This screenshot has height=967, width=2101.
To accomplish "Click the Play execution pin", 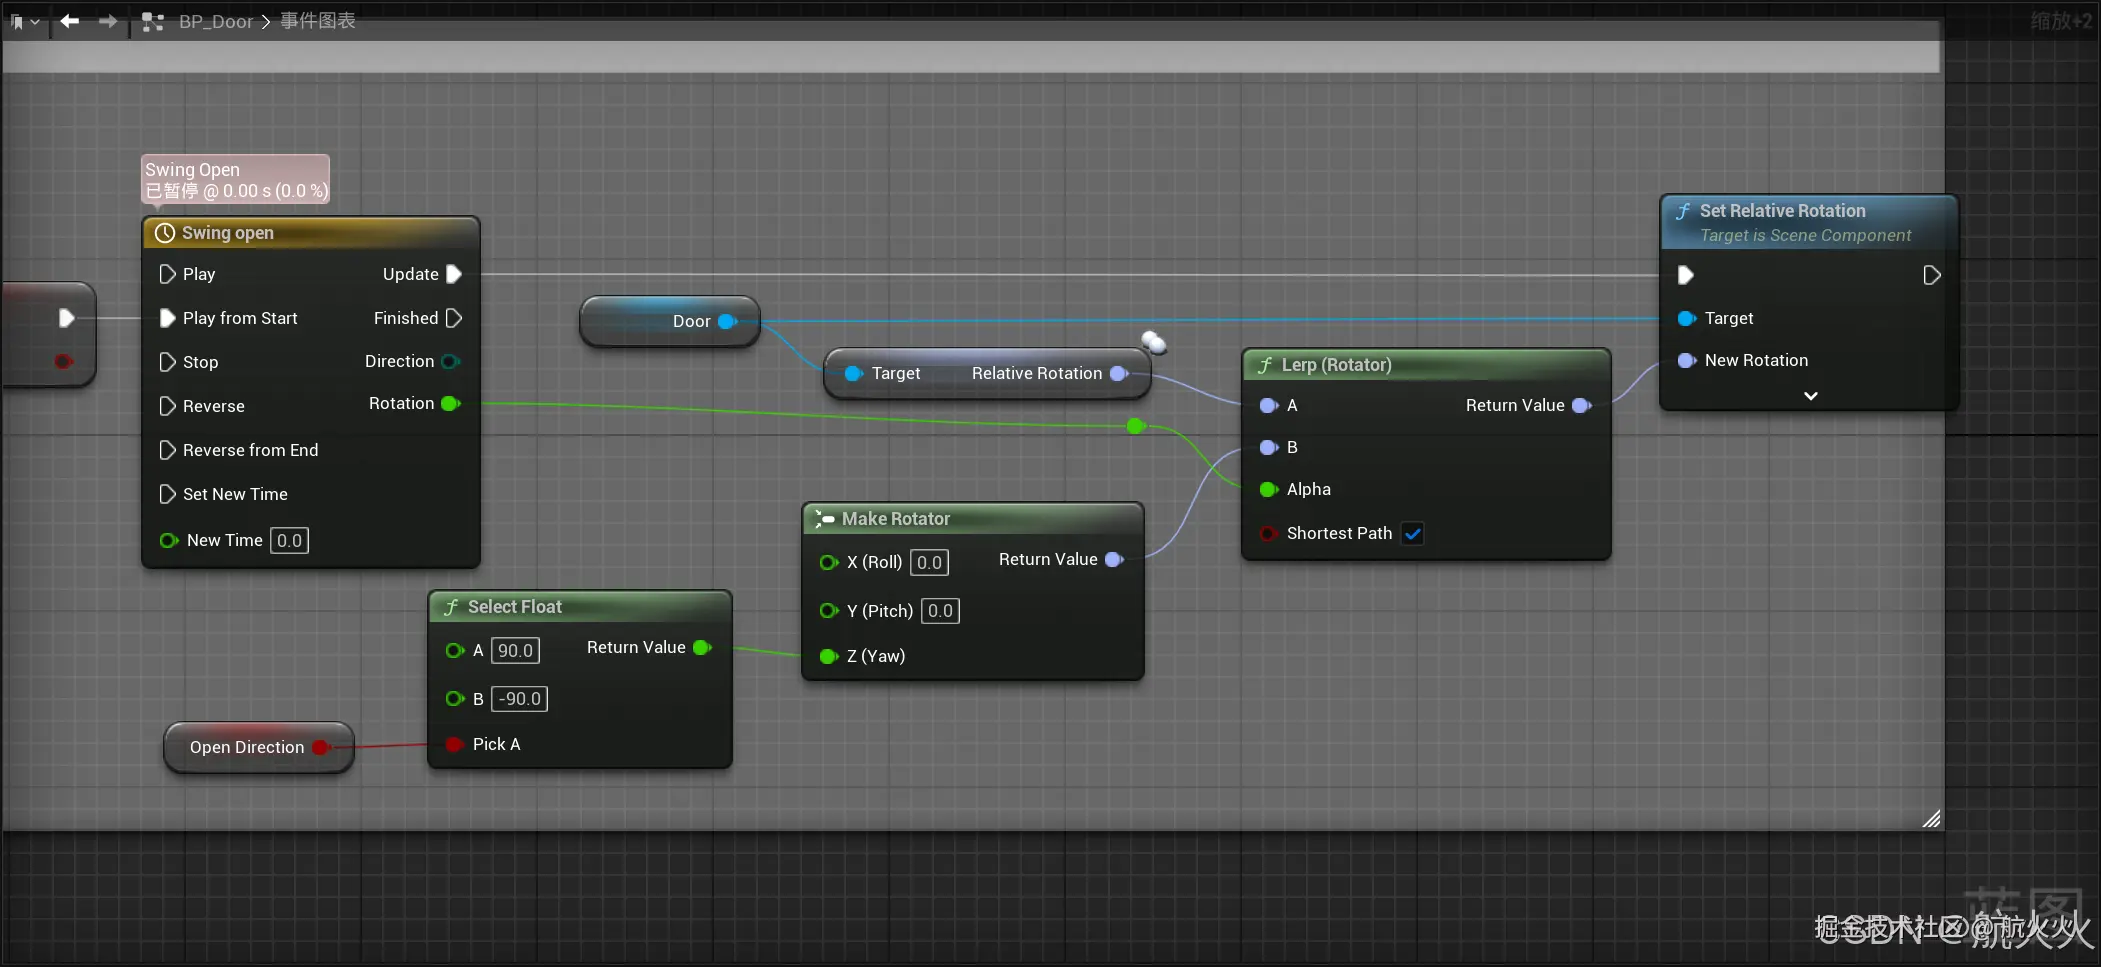I will pyautogui.click(x=167, y=274).
